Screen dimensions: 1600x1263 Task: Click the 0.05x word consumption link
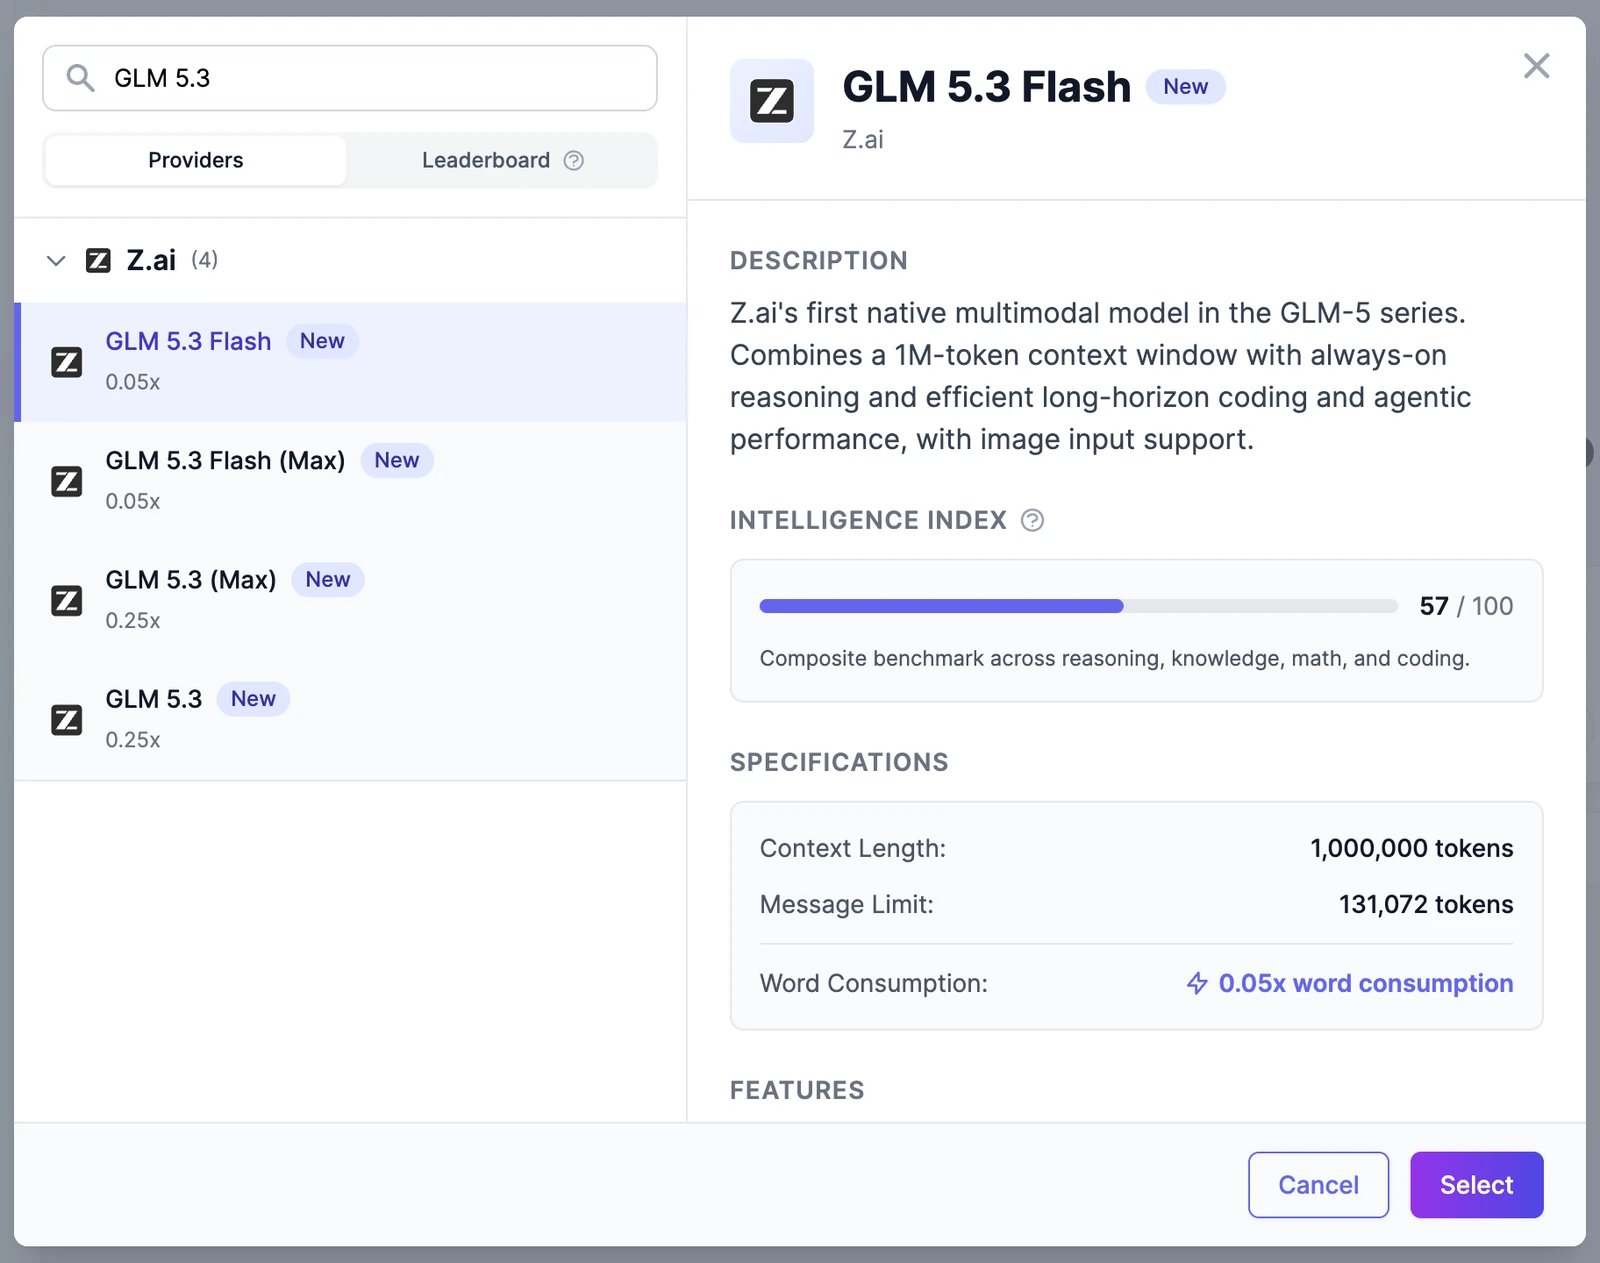[1365, 983]
